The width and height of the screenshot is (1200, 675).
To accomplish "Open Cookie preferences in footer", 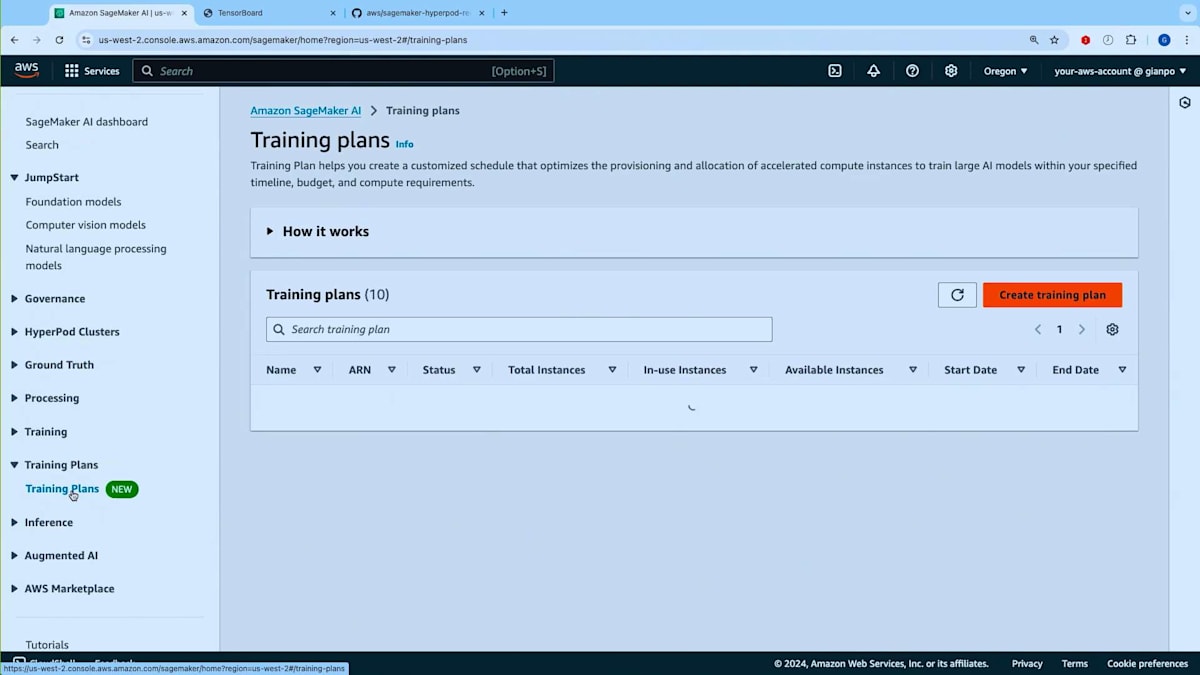I will click(1147, 664).
